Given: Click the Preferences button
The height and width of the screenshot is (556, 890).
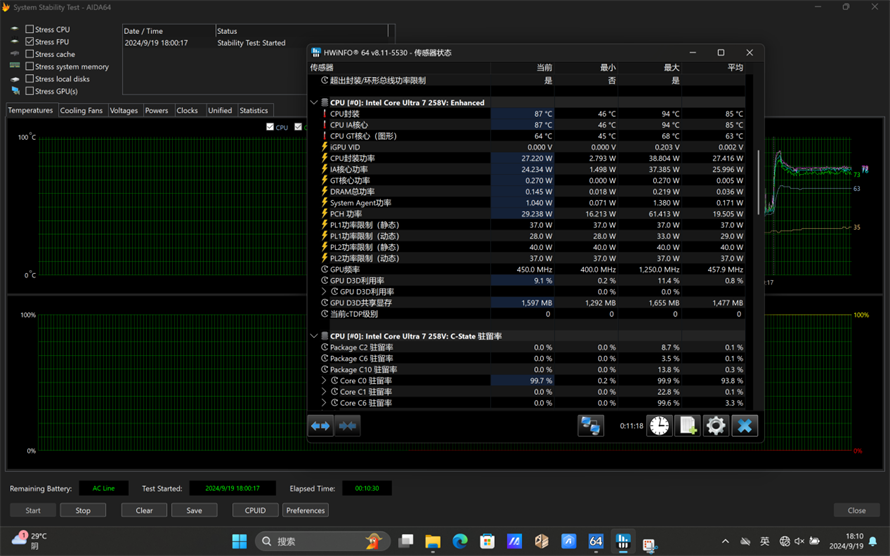Looking at the screenshot, I should [305, 510].
